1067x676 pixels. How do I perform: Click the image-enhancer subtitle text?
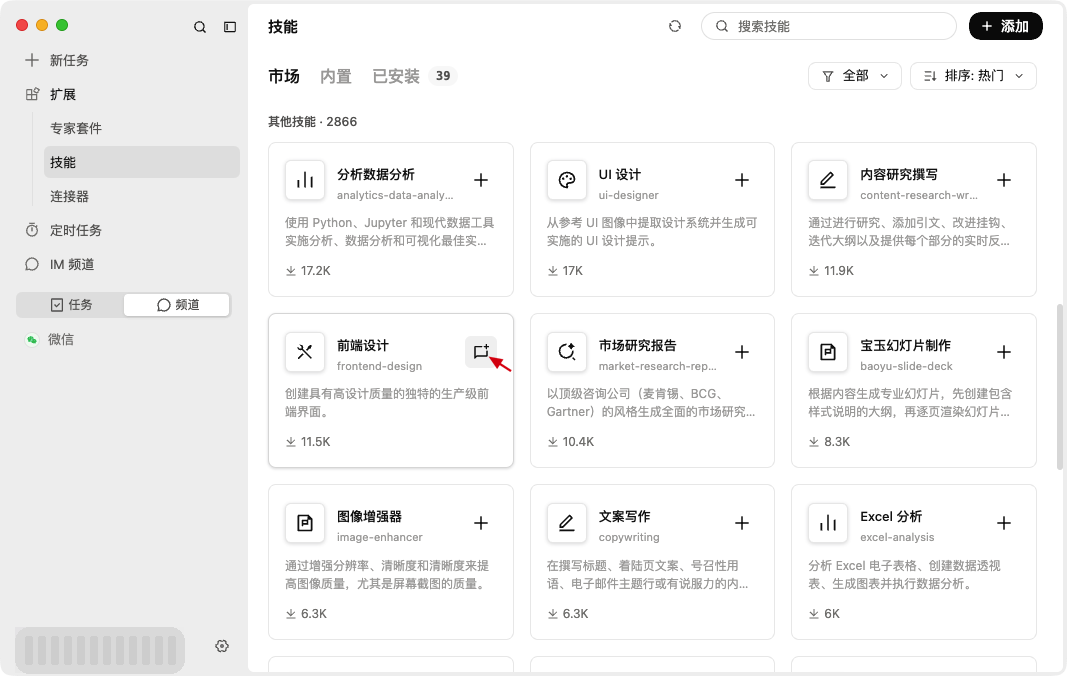(380, 537)
